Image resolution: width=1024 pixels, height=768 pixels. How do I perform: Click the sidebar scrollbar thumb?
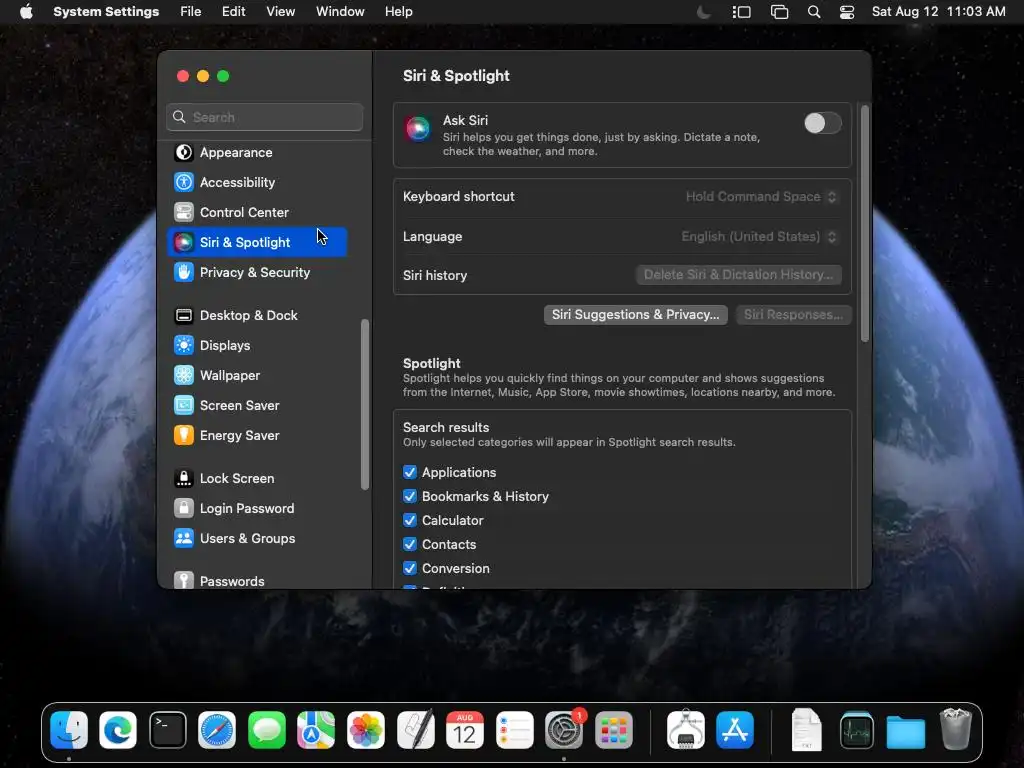tap(364, 404)
